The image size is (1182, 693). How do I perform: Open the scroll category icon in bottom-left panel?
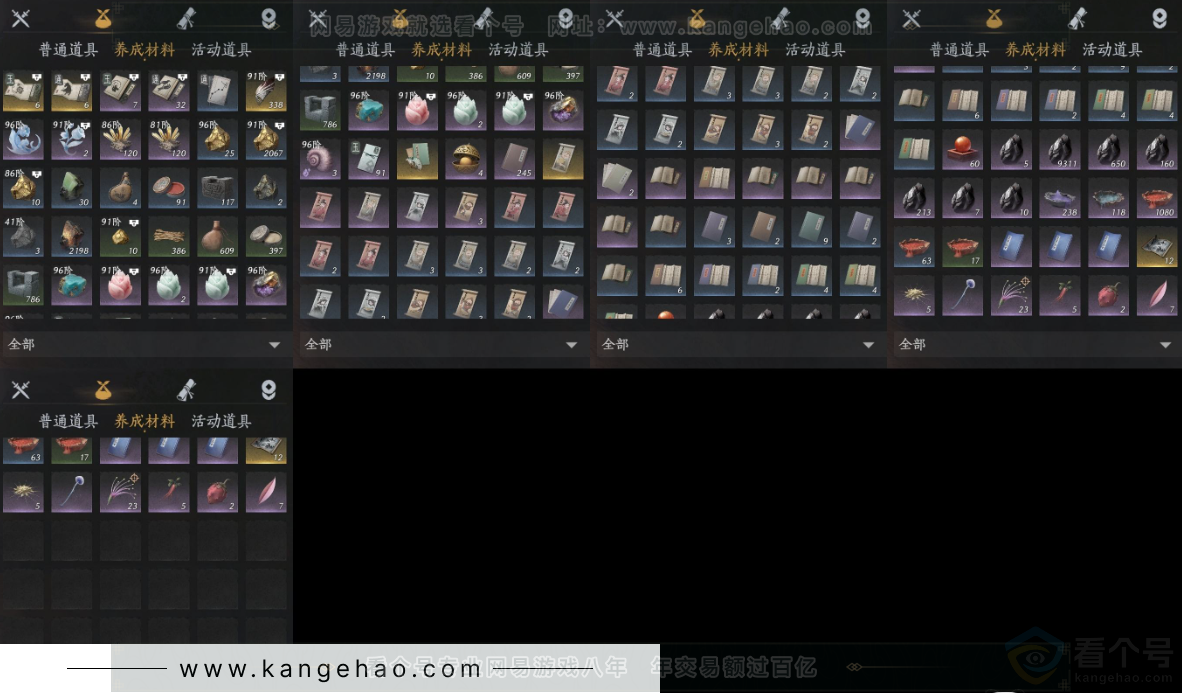[186, 390]
